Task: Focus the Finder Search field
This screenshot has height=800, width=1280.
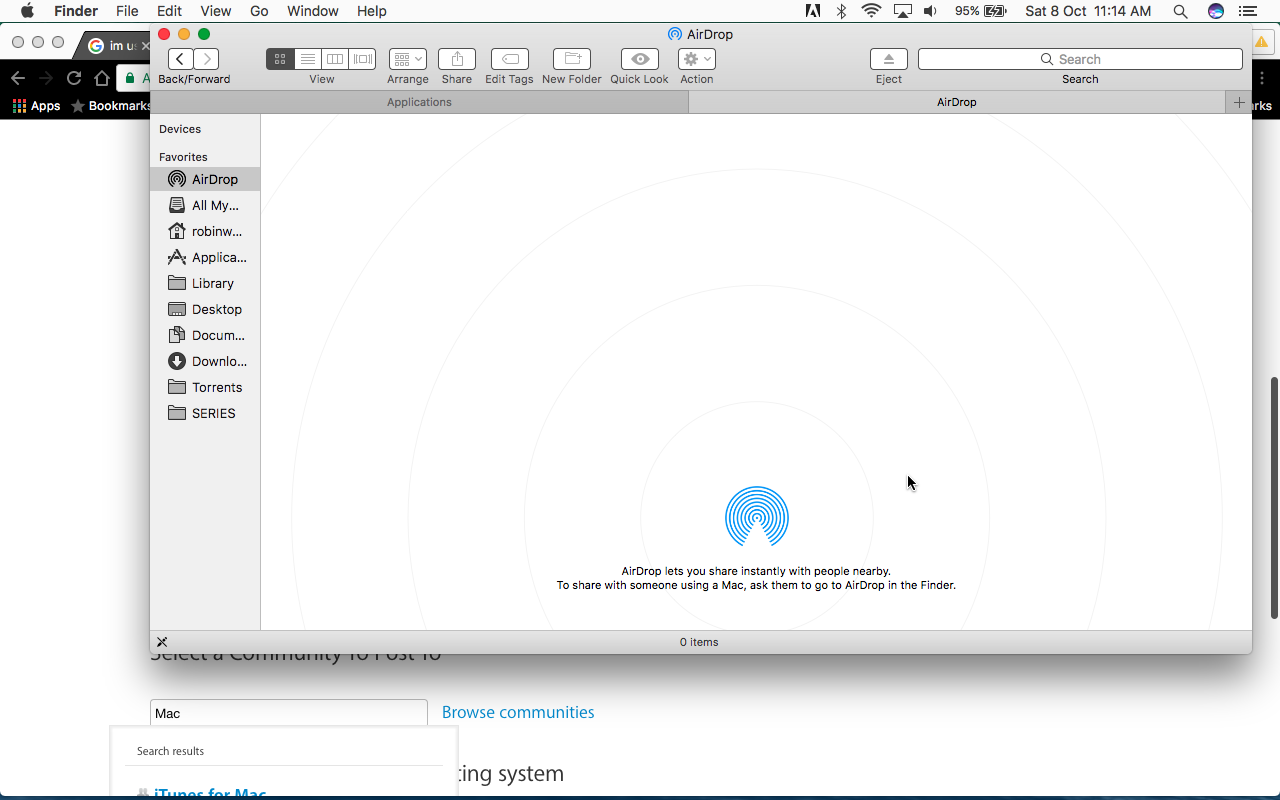Action: (x=1080, y=59)
